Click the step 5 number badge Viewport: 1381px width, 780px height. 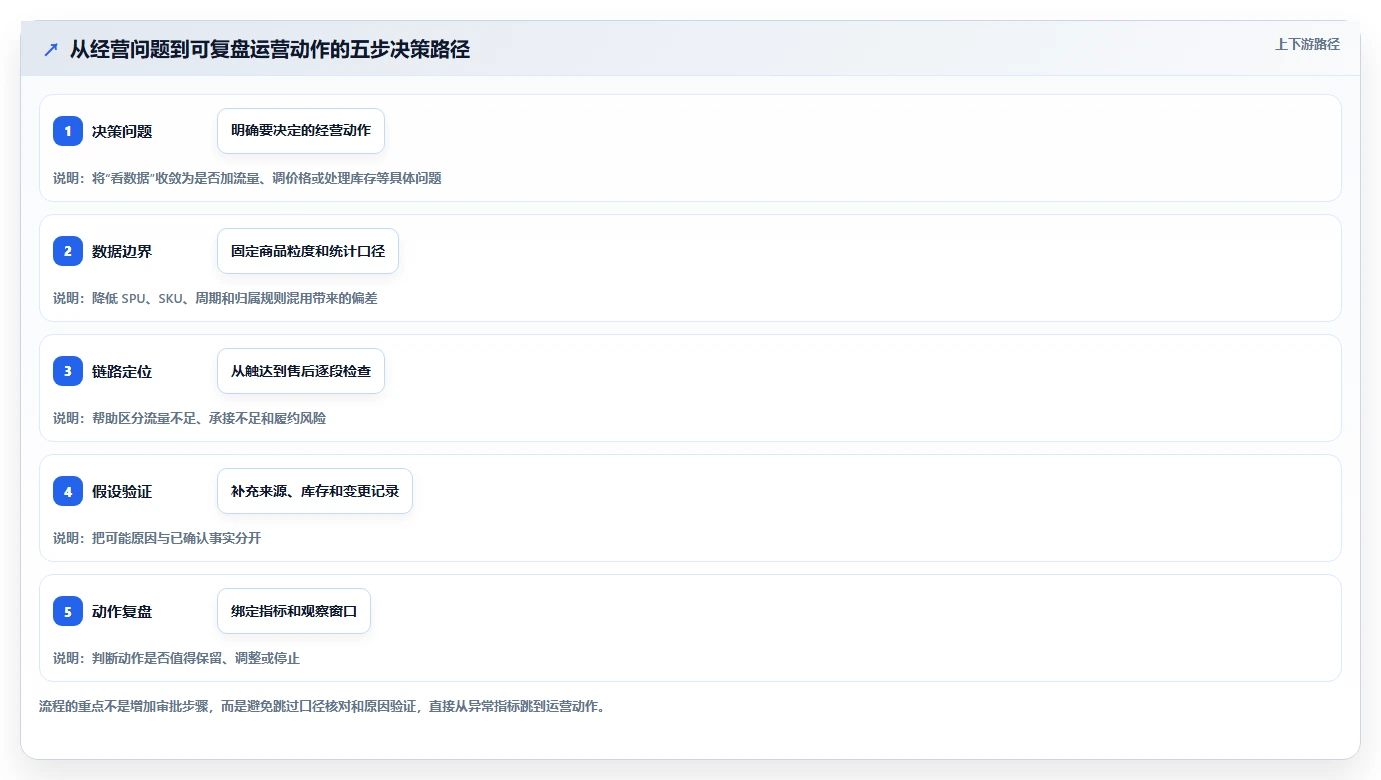coord(68,611)
